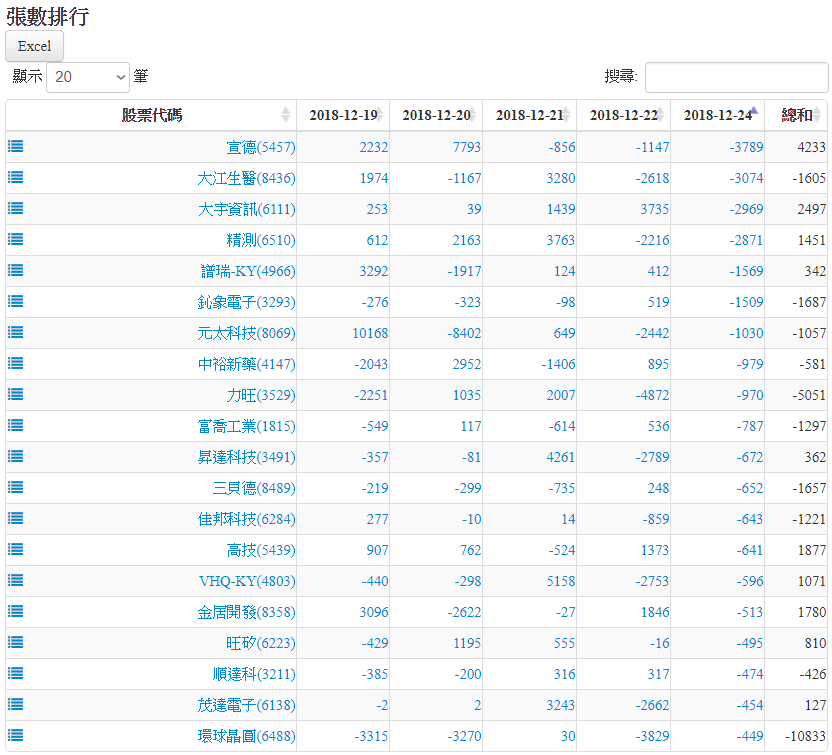Open the rows-per-page dropdown showing 20

(88, 77)
